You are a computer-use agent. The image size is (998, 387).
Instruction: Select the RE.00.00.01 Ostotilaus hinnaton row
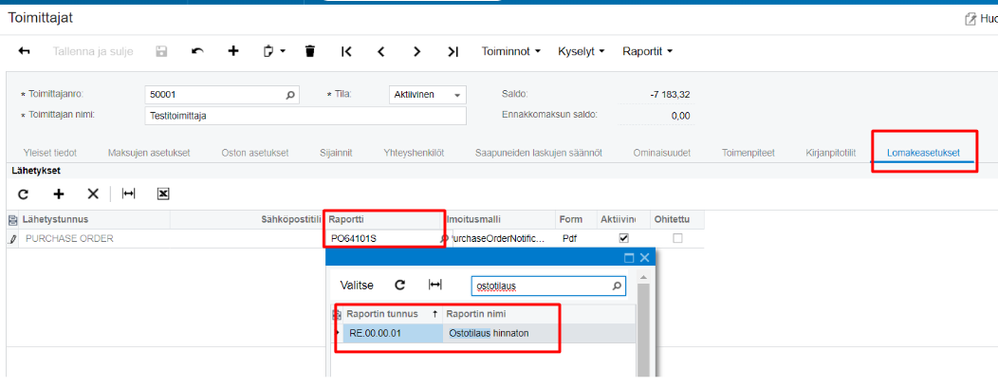(x=489, y=334)
